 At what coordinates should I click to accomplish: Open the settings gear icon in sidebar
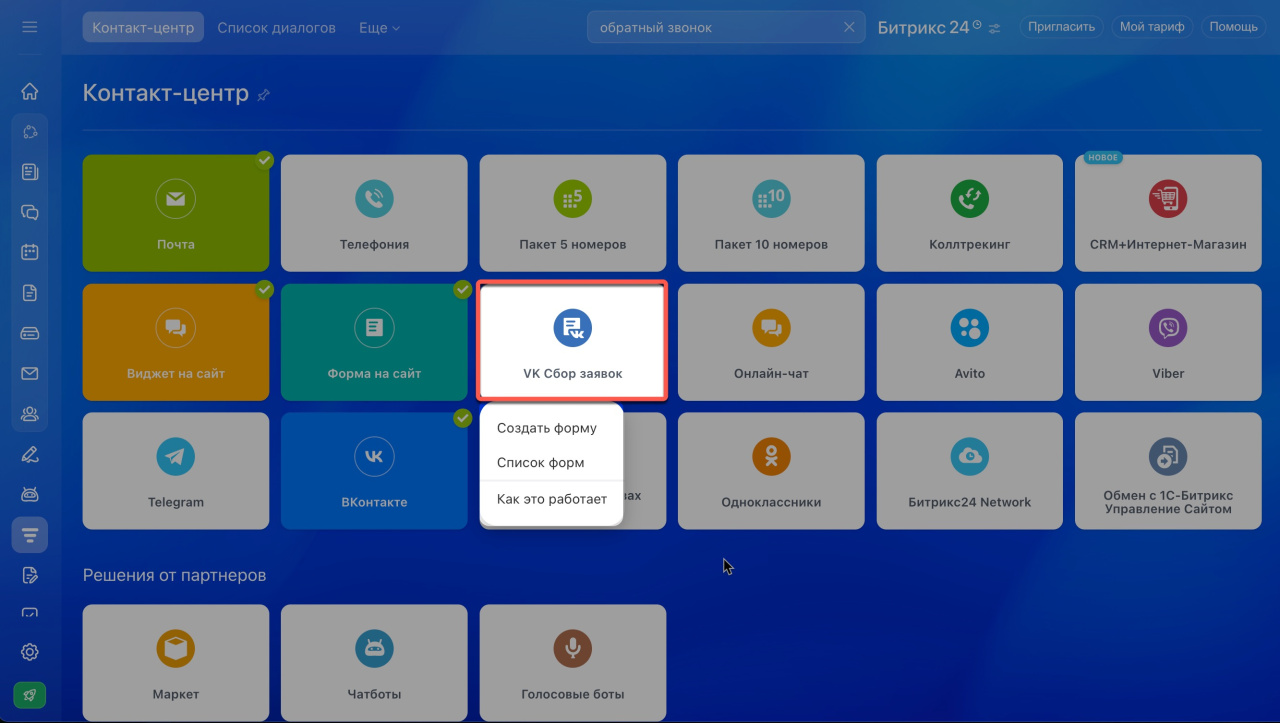click(30, 652)
